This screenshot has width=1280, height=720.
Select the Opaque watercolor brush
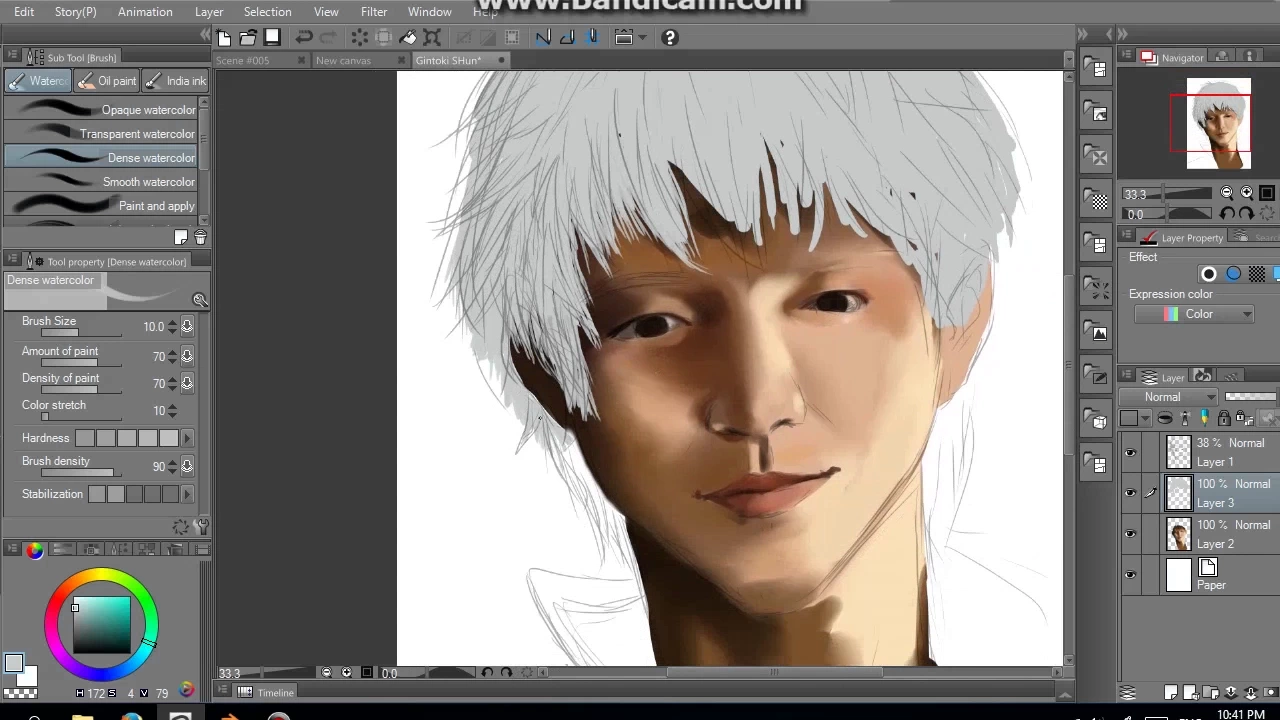coord(101,110)
